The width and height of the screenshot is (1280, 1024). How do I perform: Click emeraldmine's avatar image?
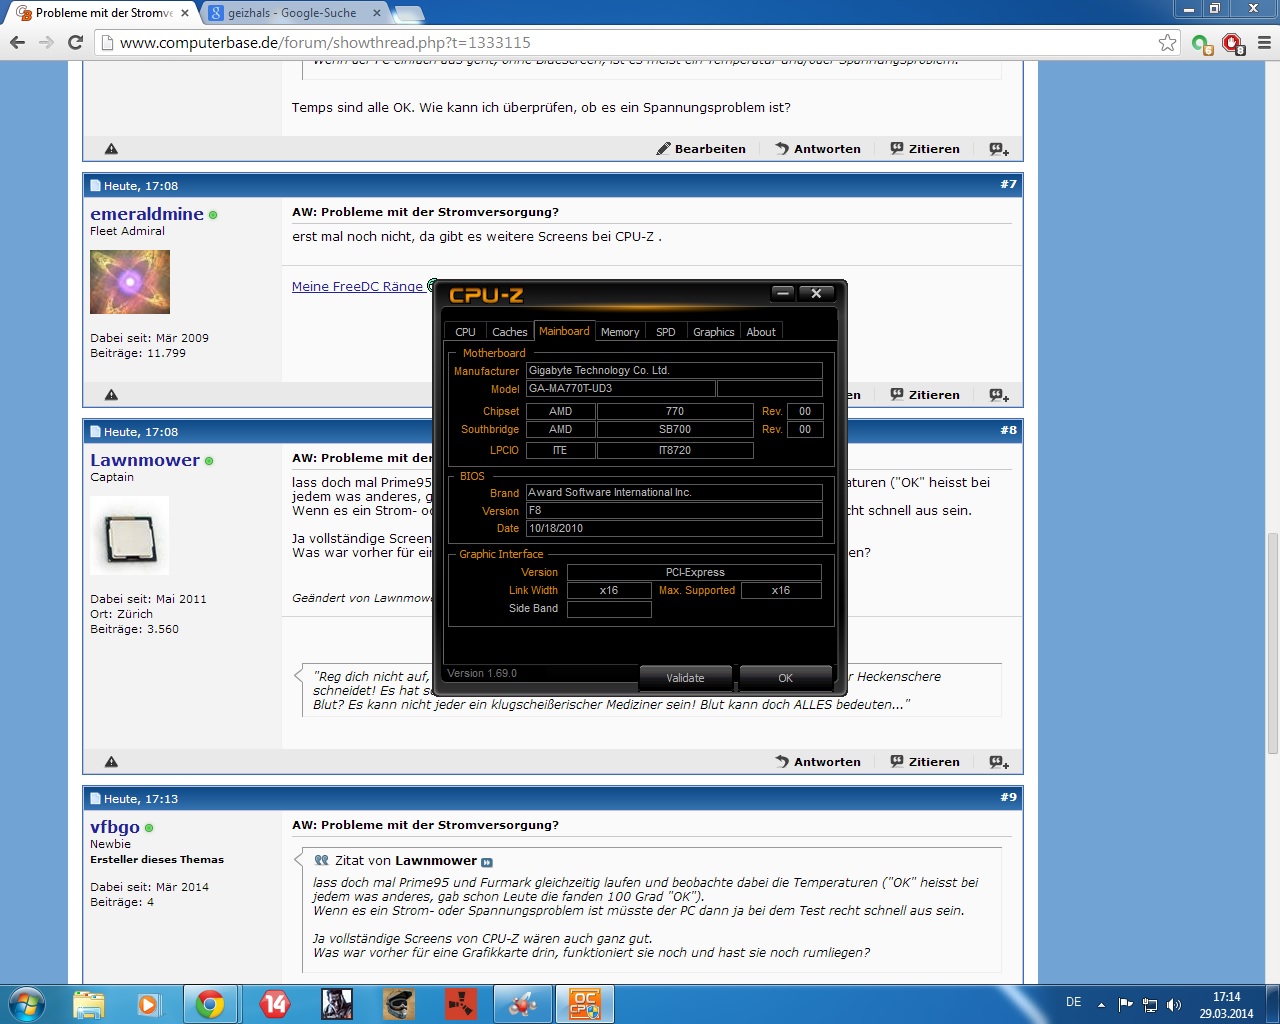click(x=130, y=282)
